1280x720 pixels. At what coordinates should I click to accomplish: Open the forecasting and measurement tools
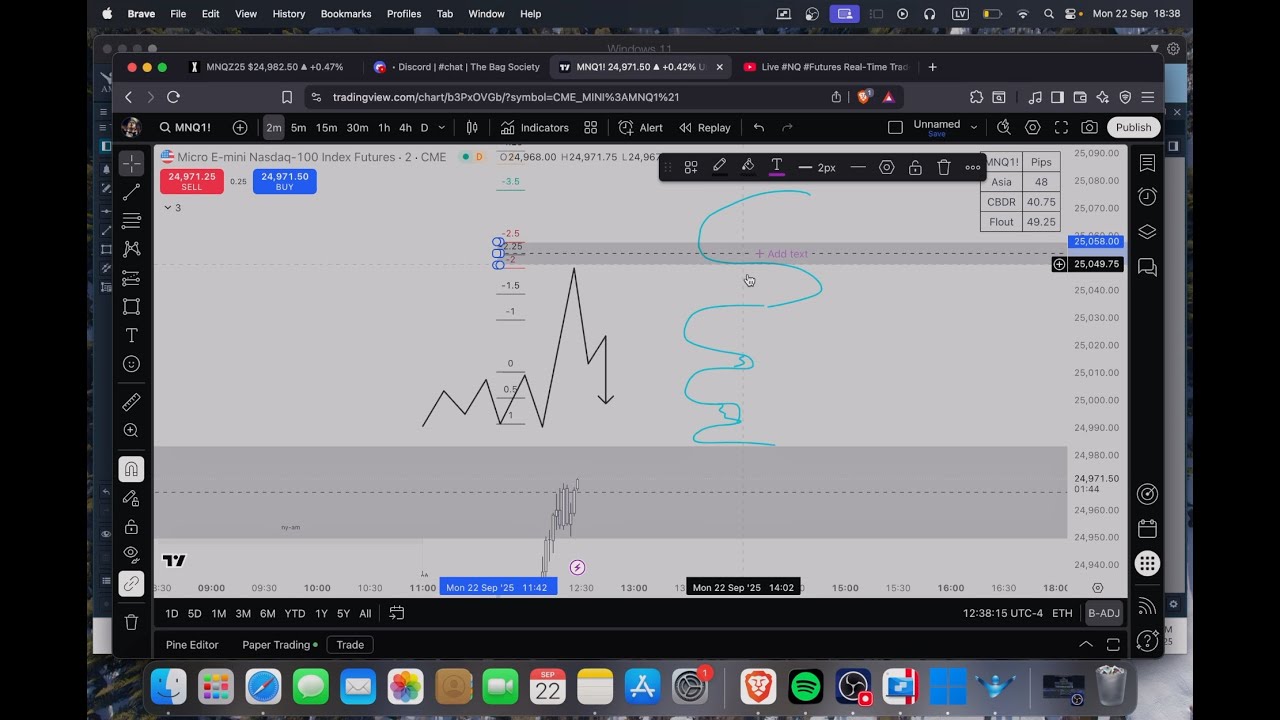[131, 278]
